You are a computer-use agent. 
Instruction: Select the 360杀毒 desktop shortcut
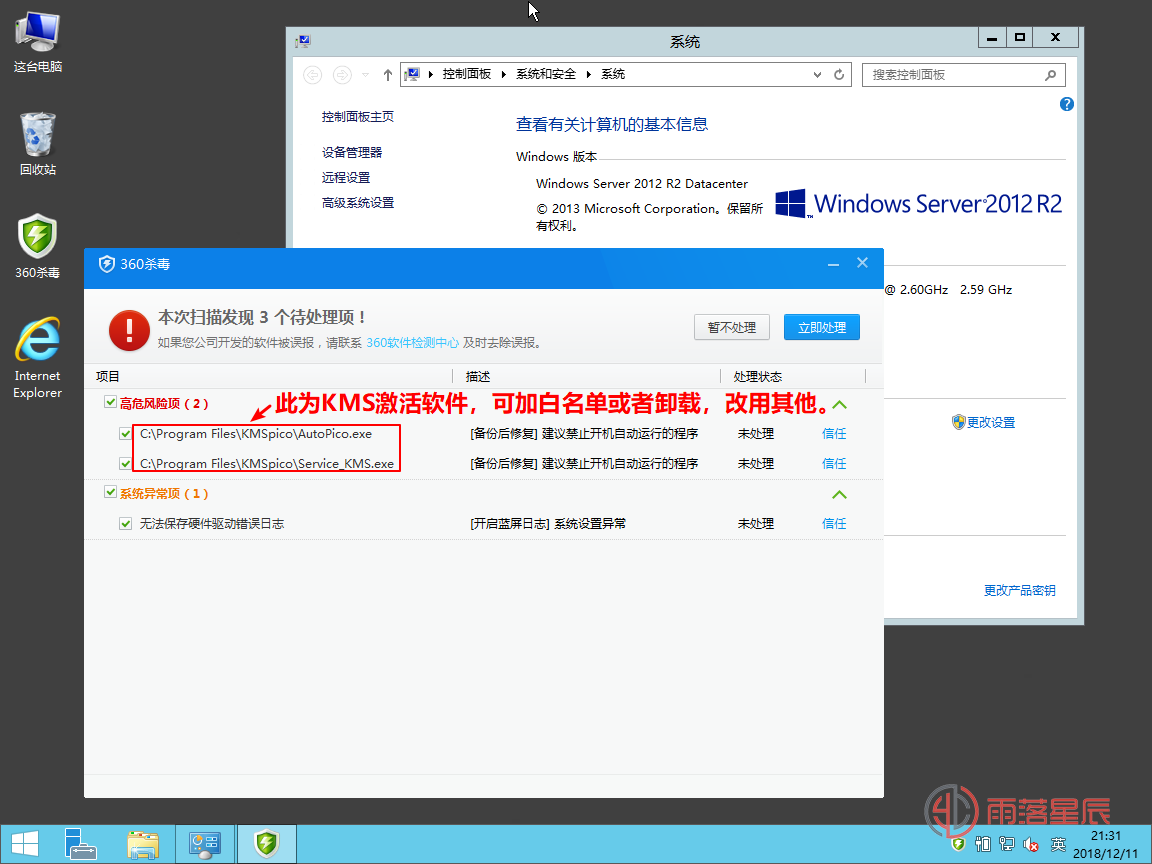click(x=37, y=246)
